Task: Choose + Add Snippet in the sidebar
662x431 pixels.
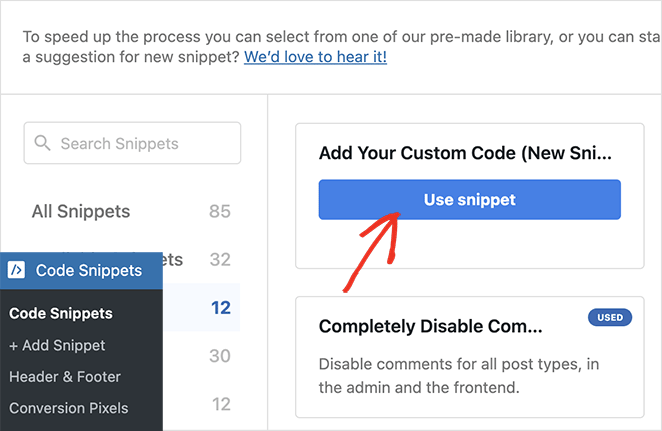Action: point(57,345)
